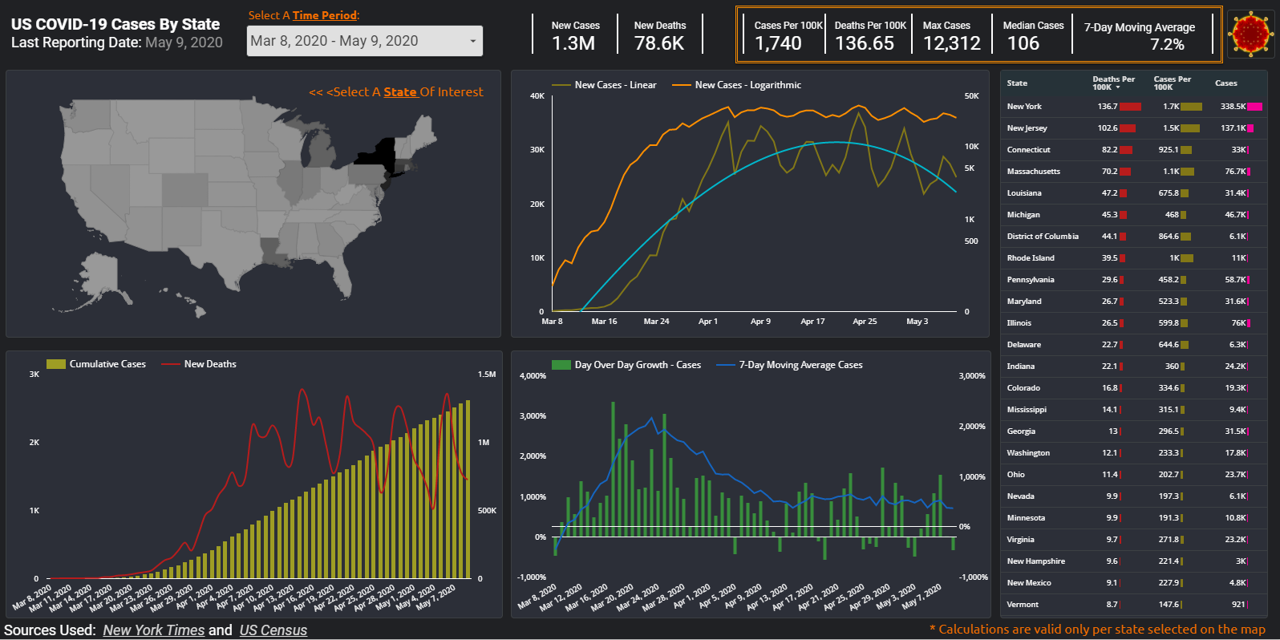
Task: Click the New York cases magenta bar
Action: [x=1255, y=106]
